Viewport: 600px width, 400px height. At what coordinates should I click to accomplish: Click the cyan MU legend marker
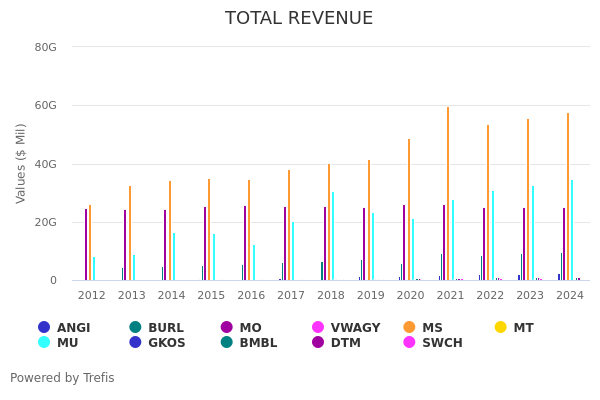[x=44, y=343]
